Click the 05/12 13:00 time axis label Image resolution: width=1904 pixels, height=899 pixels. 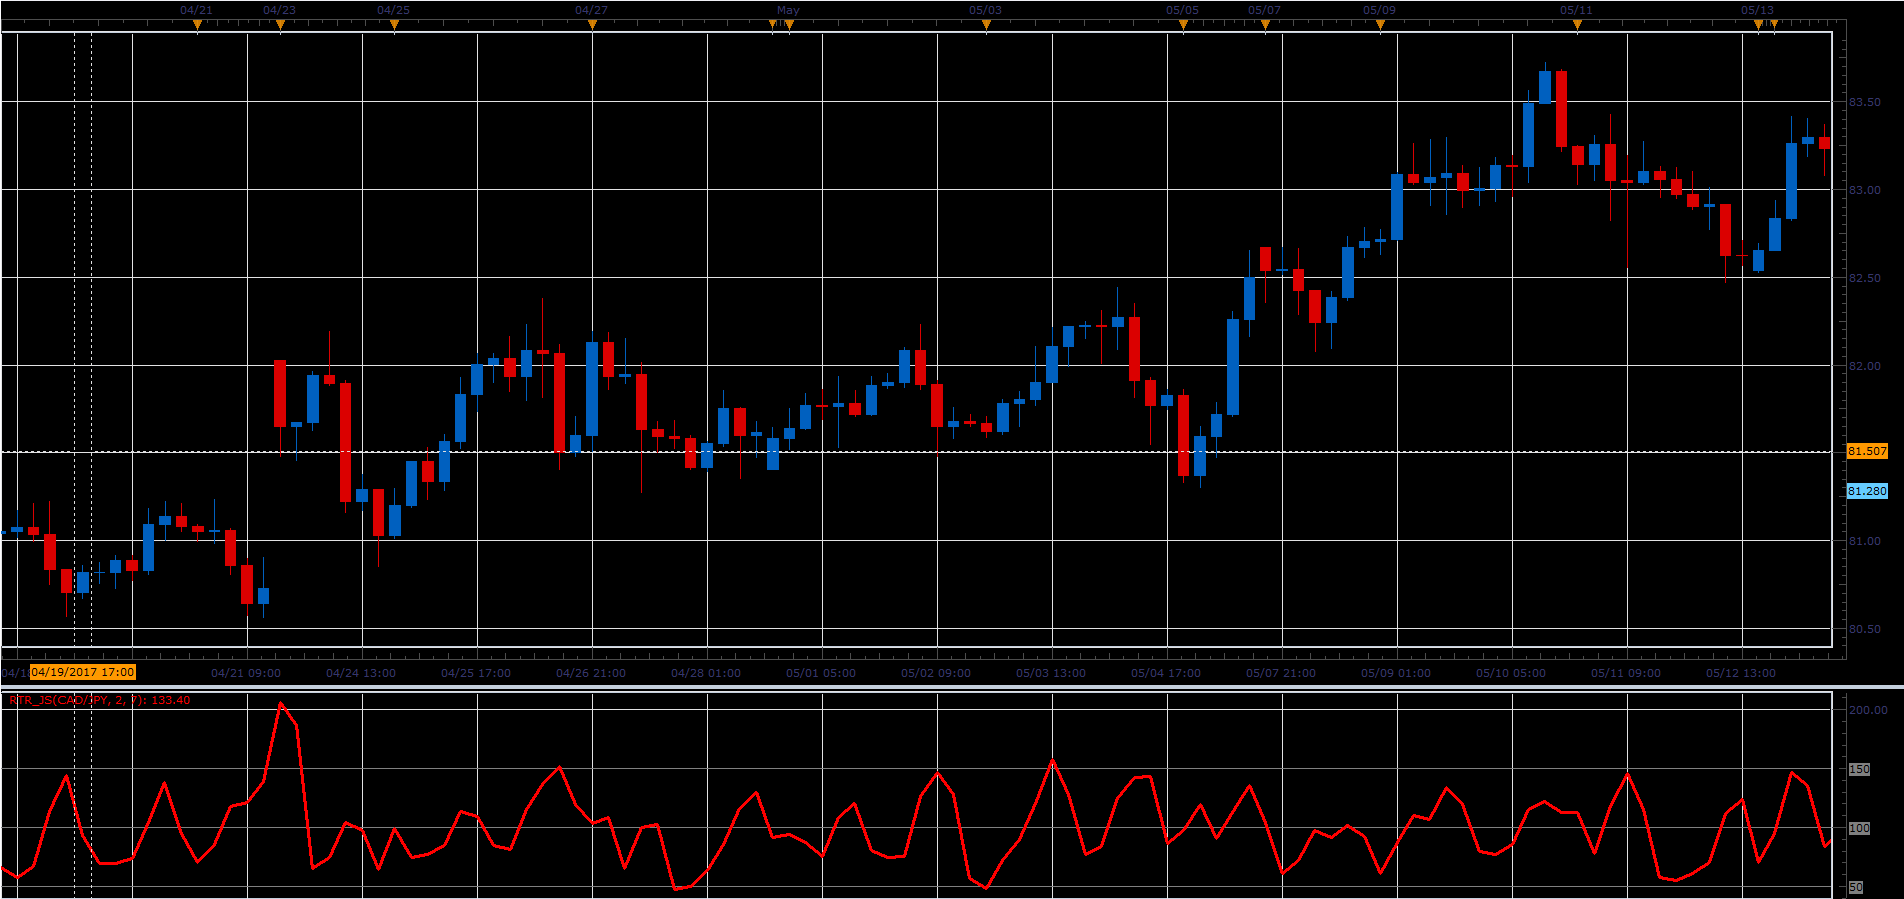pyautogui.click(x=1741, y=673)
